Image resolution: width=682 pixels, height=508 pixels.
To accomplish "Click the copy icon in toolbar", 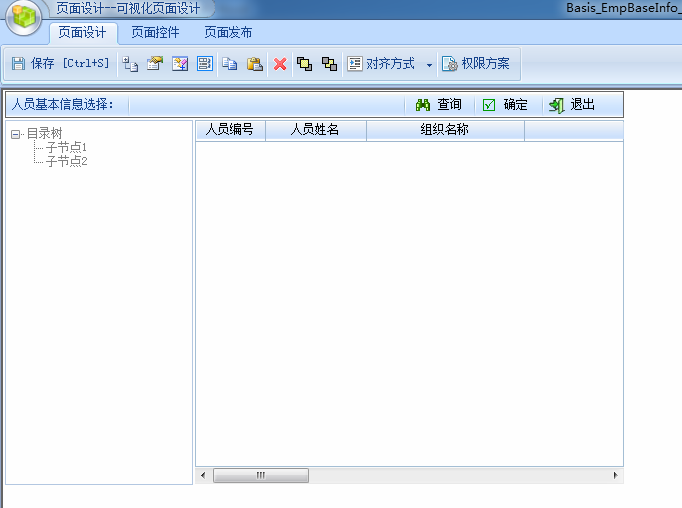I will click(230, 64).
